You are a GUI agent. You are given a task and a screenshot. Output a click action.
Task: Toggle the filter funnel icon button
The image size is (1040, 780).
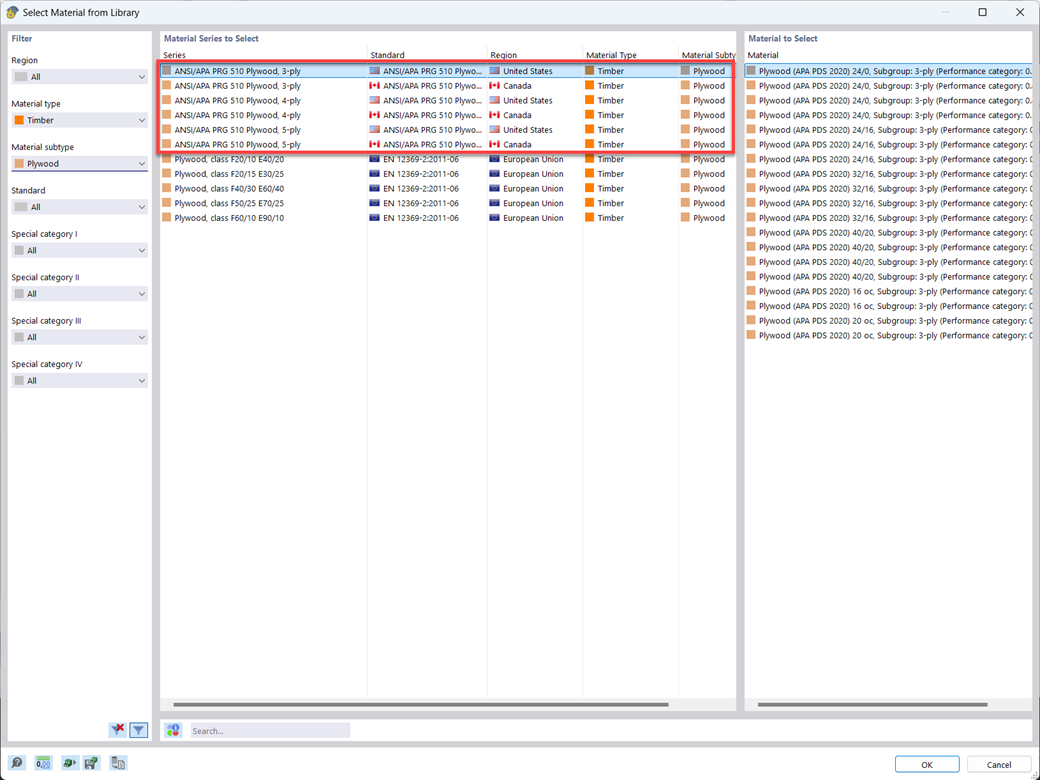[138, 730]
